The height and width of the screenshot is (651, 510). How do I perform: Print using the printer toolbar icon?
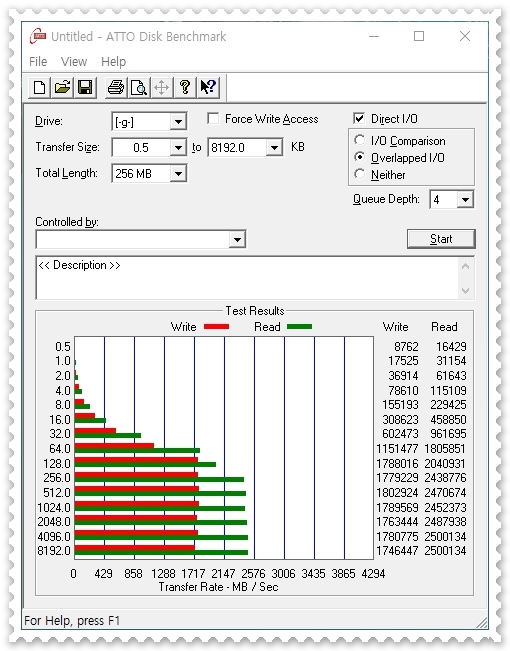[116, 88]
